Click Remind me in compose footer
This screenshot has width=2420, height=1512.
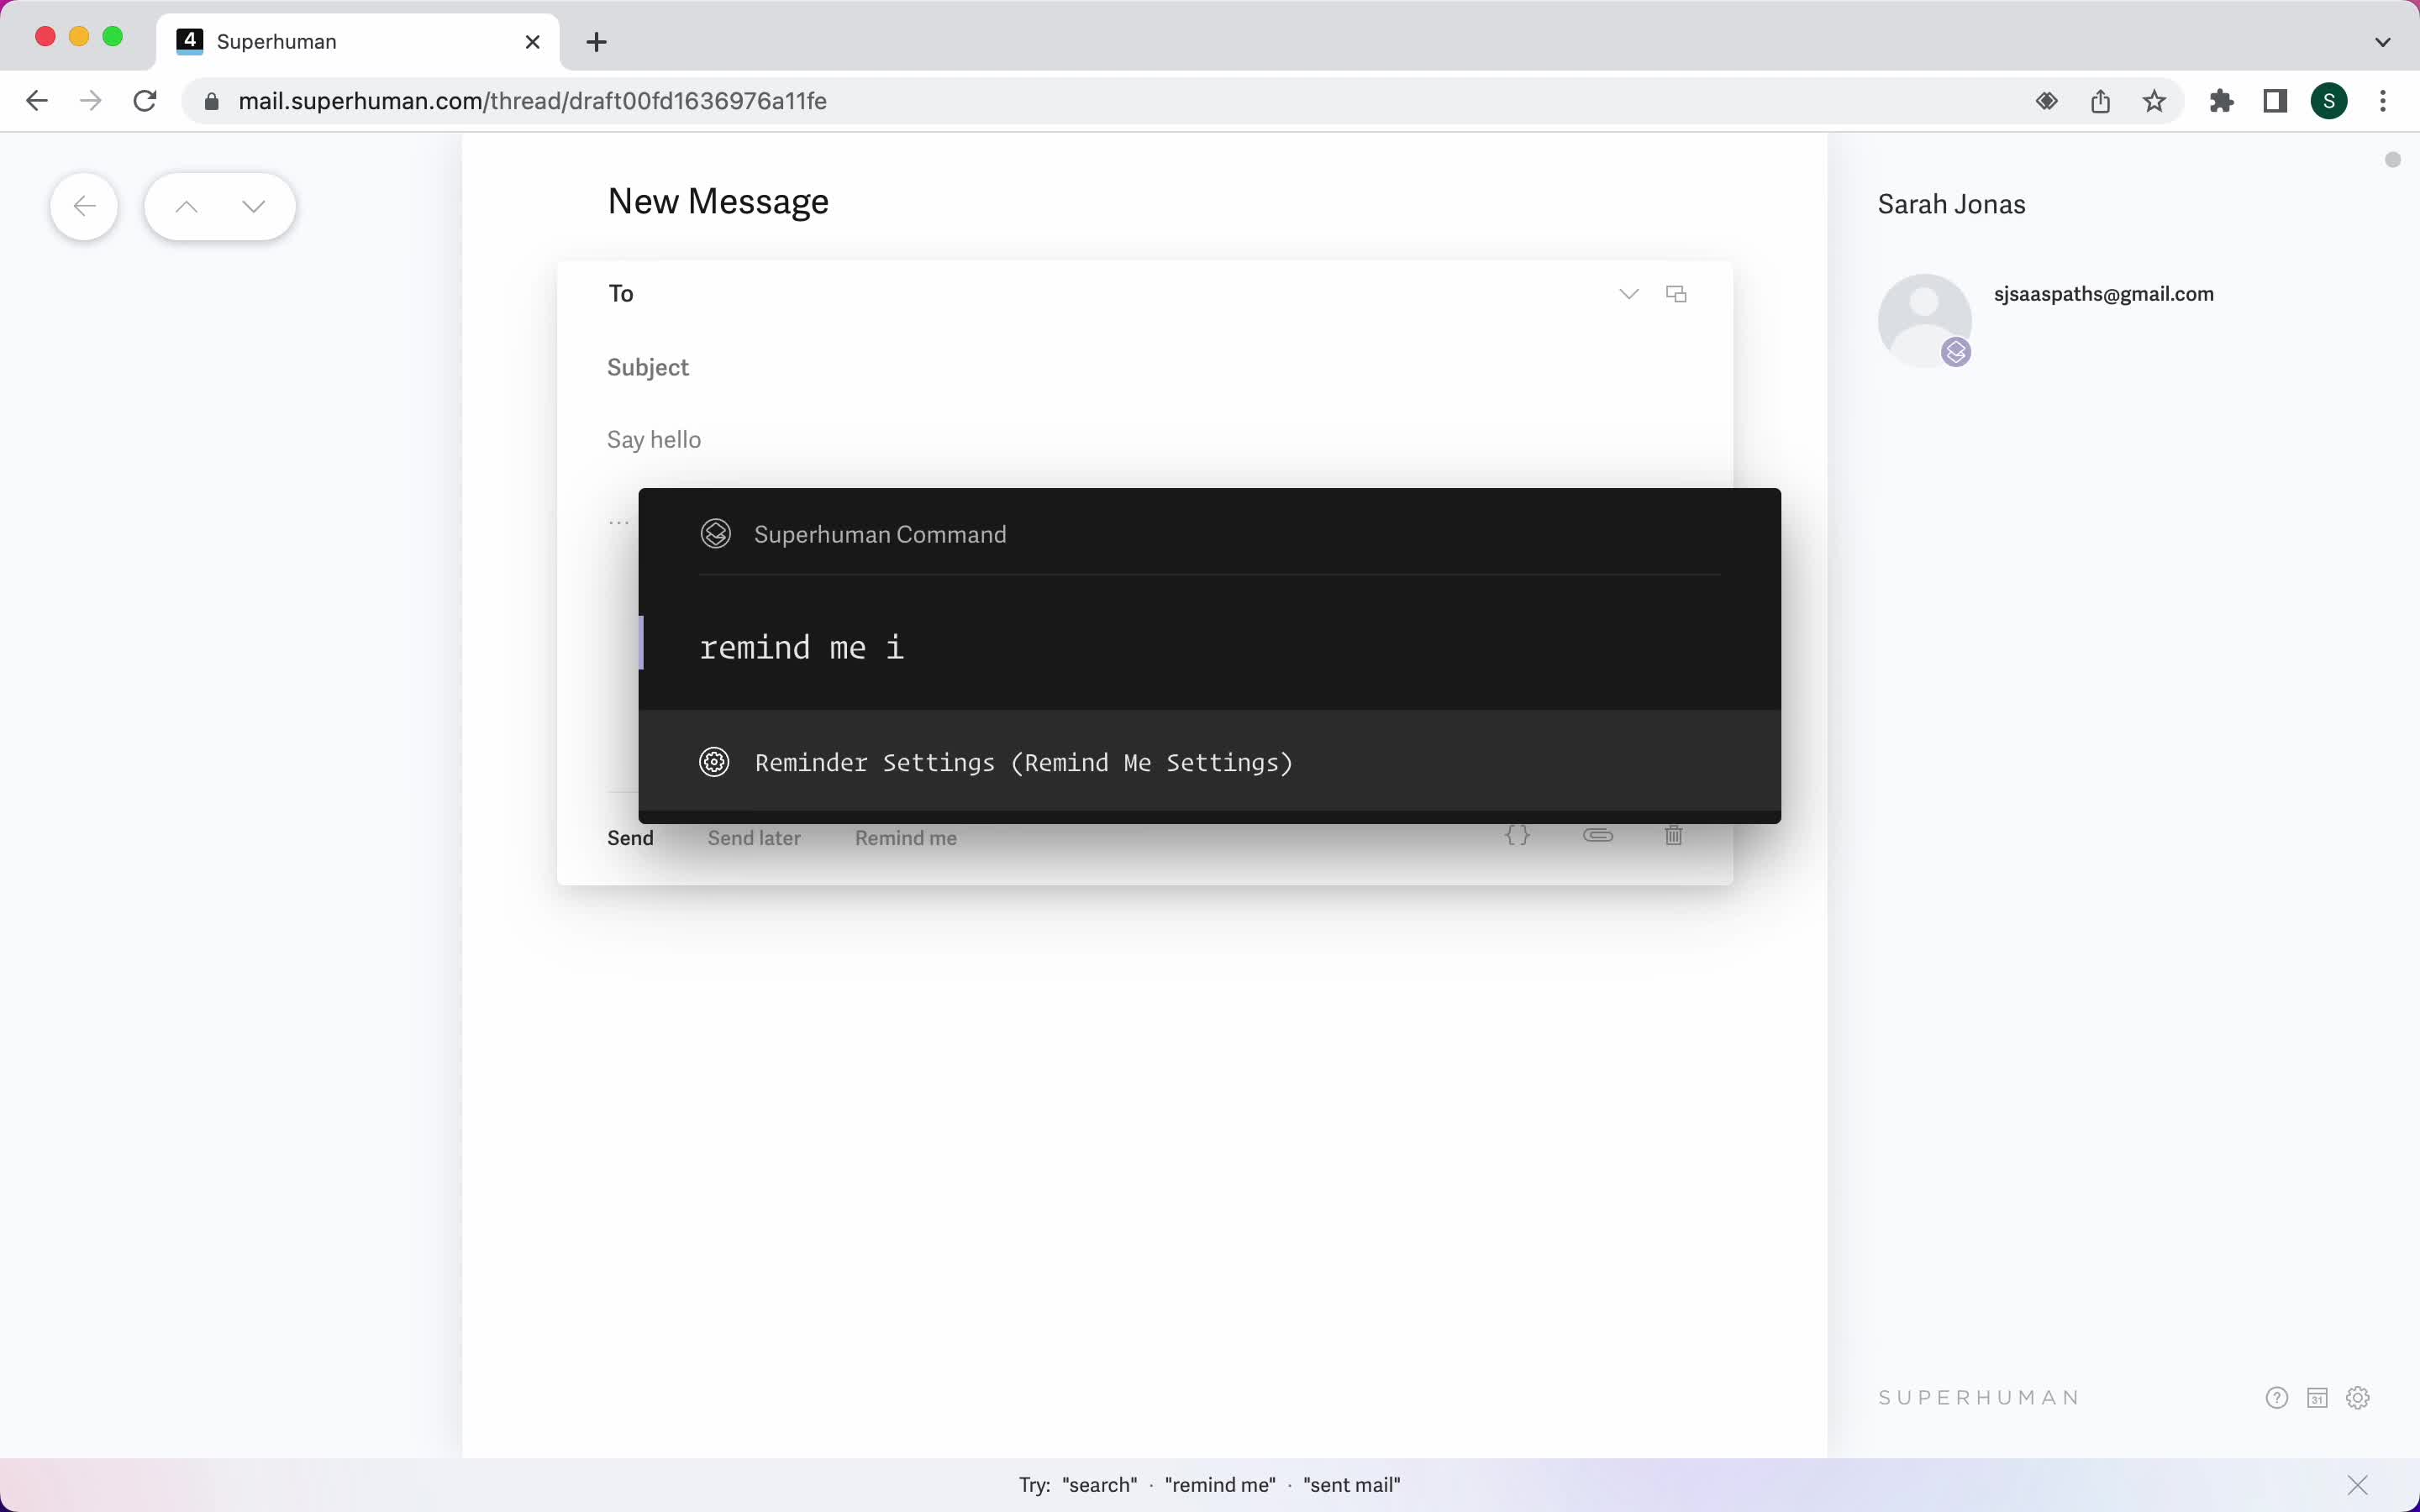click(x=905, y=838)
